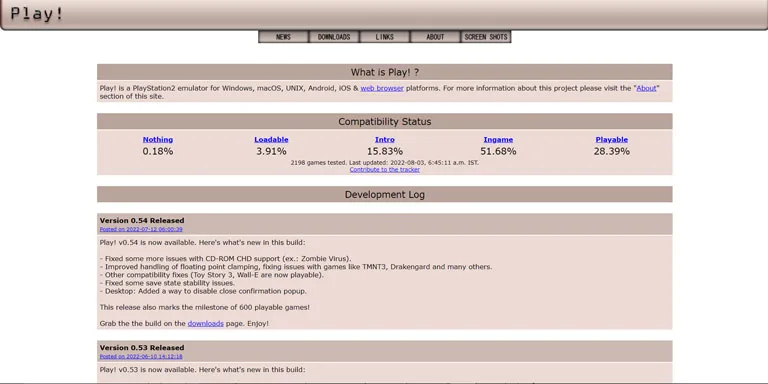Open the DOWNLOADS navigation tab

point(334,37)
